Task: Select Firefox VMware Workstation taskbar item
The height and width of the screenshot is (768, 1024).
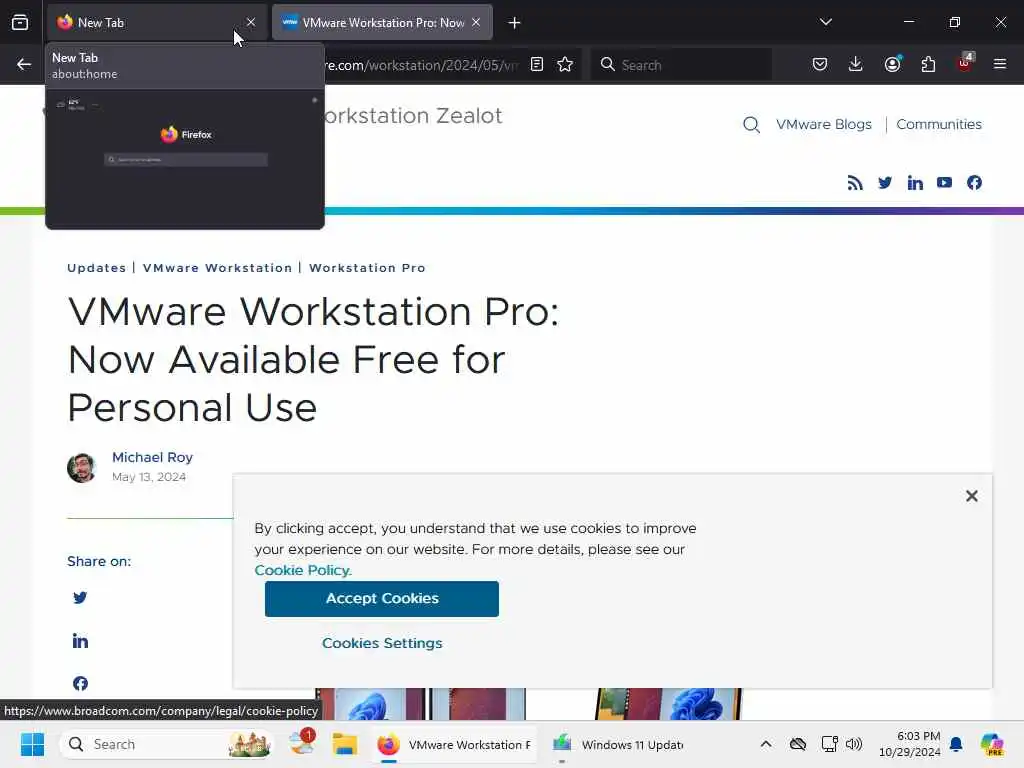Action: click(455, 744)
